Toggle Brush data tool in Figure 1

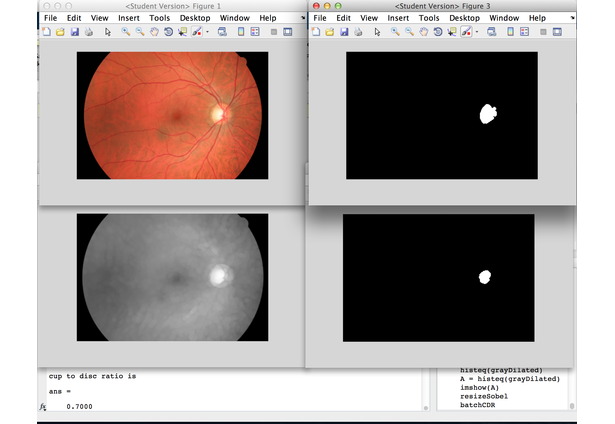pos(197,32)
